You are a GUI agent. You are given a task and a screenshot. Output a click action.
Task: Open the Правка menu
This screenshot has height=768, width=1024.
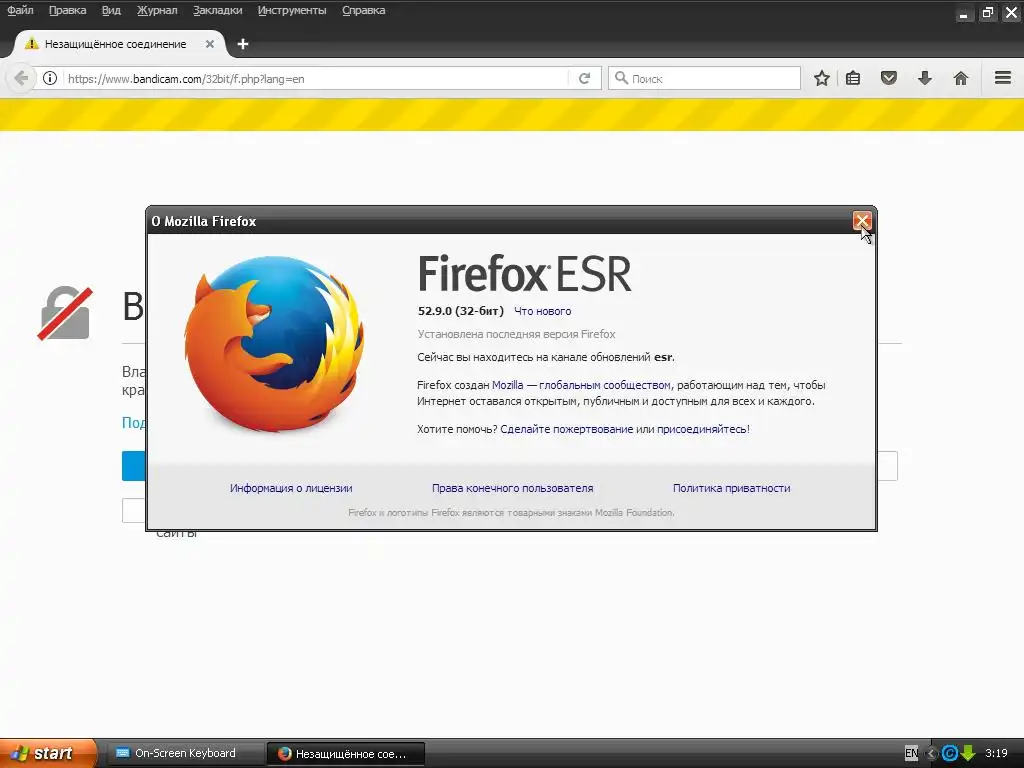coord(67,10)
